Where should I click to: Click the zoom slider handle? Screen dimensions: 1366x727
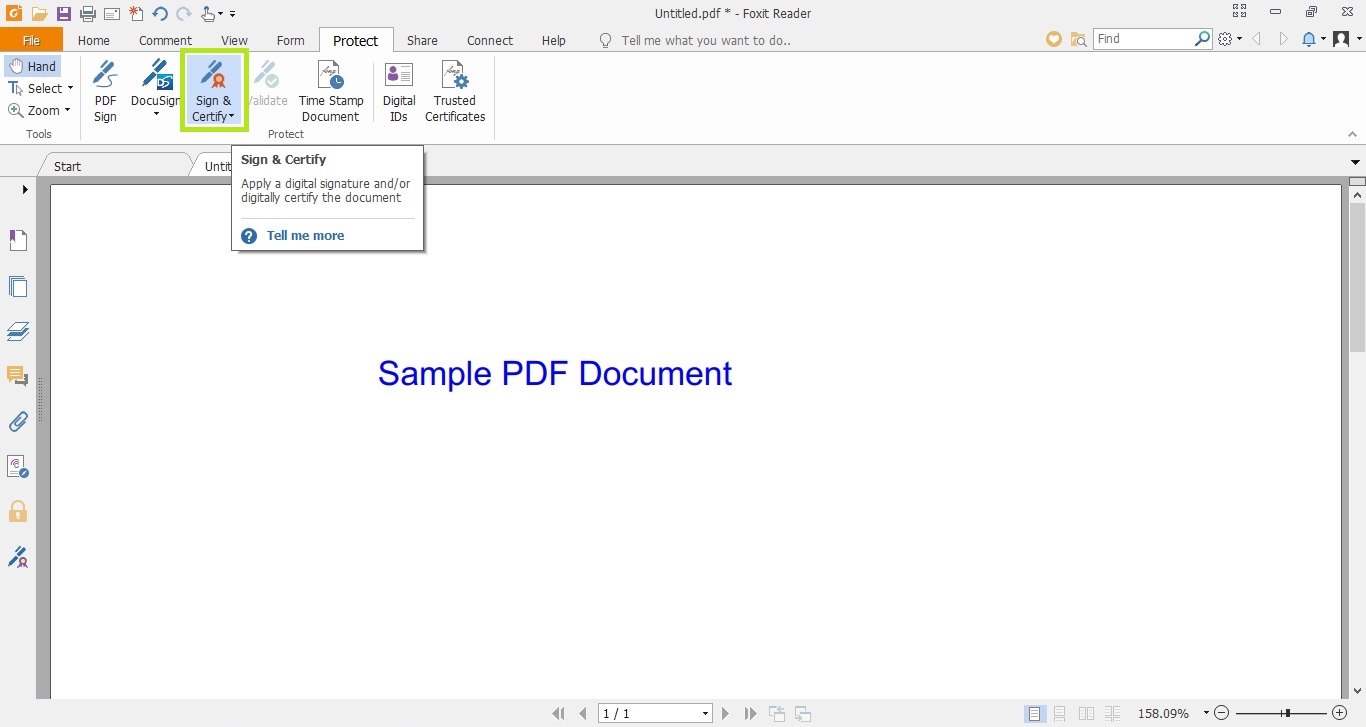tap(1287, 713)
